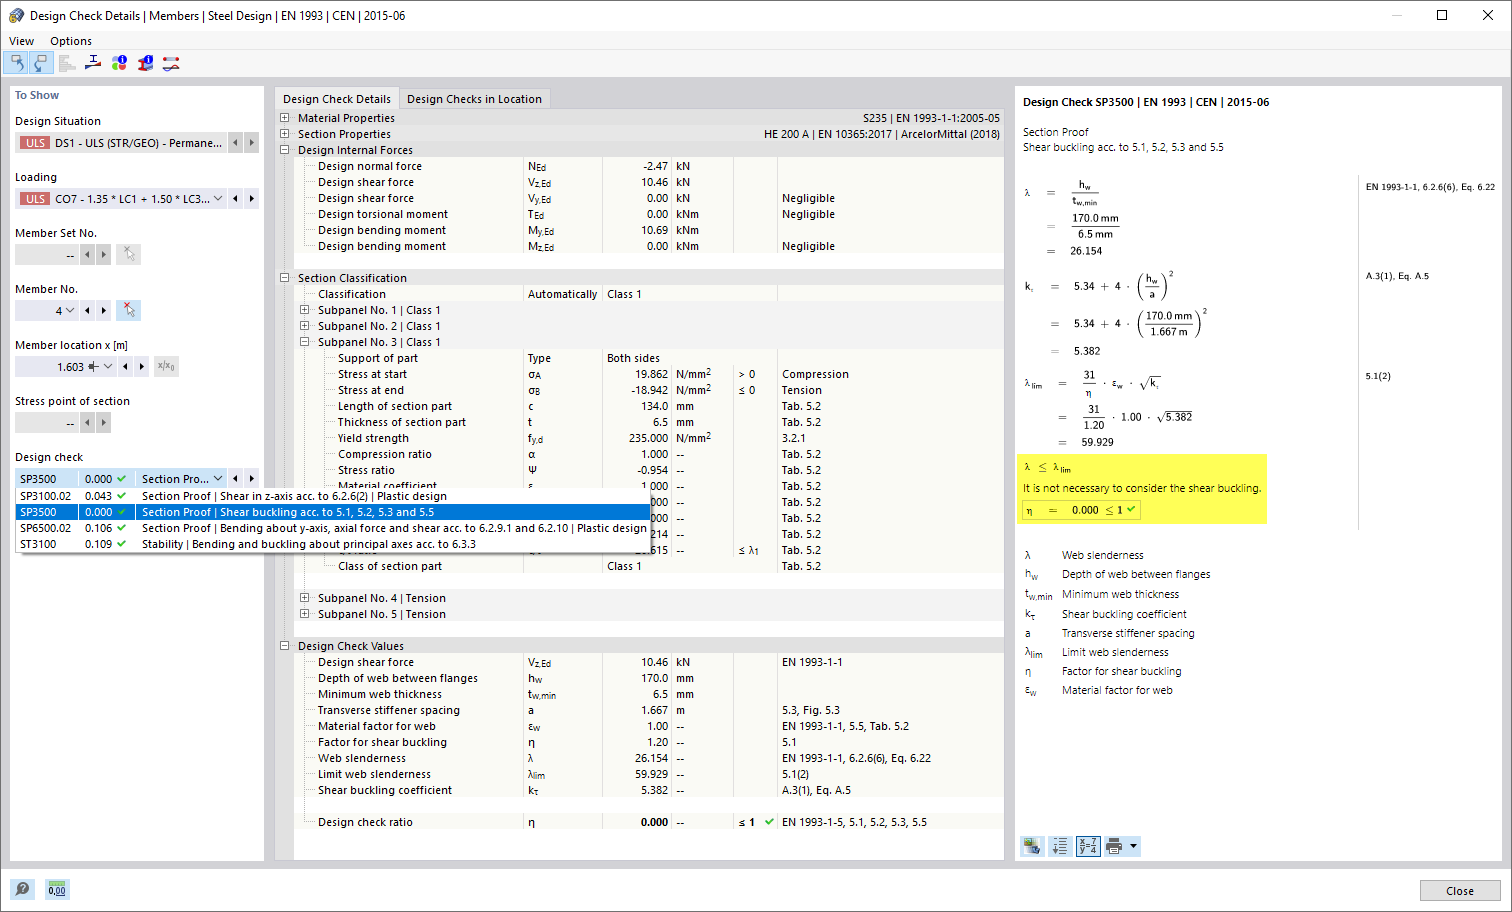Select the Shear buckling coefficient row

click(649, 790)
